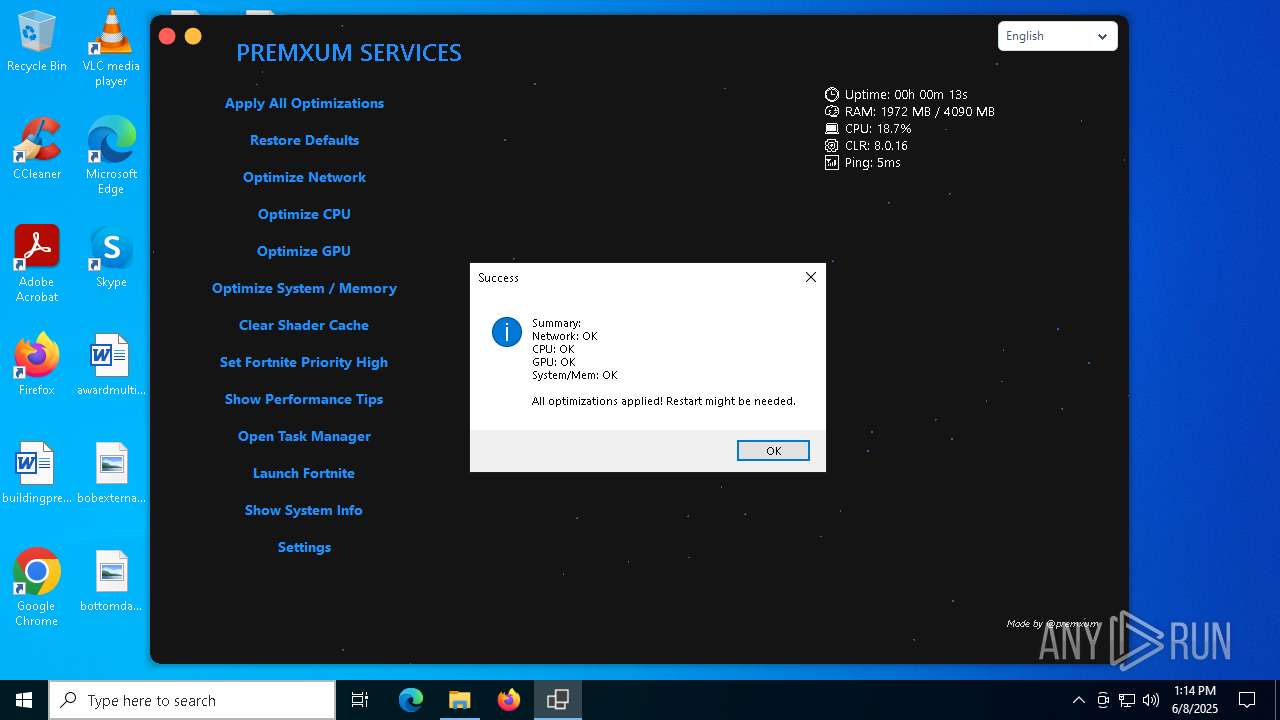Select Optimize GPU
Screen dimensions: 1280x720
pyautogui.click(x=304, y=251)
